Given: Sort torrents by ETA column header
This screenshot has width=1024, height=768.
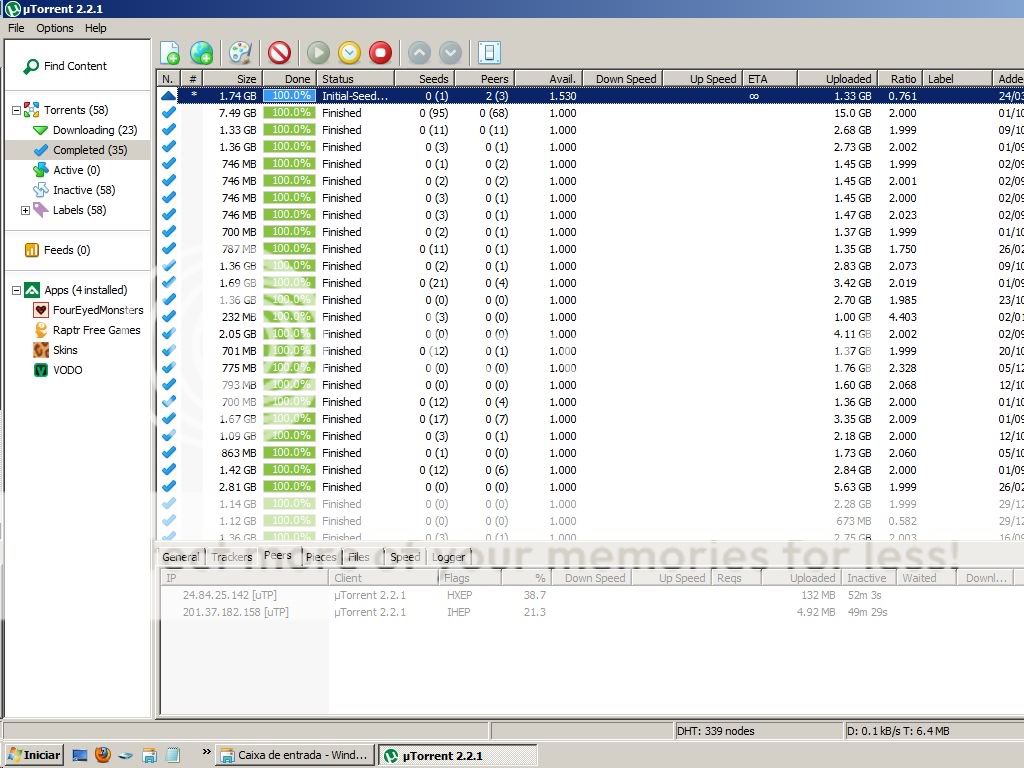Looking at the screenshot, I should click(771, 79).
